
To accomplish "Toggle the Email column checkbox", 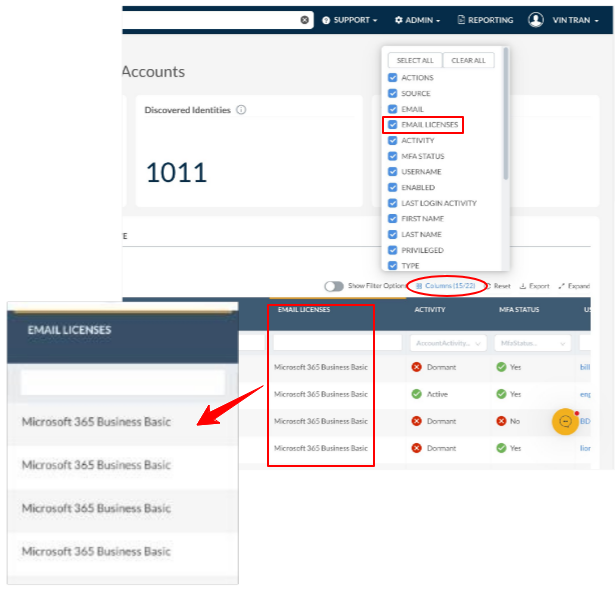I will pyautogui.click(x=393, y=109).
